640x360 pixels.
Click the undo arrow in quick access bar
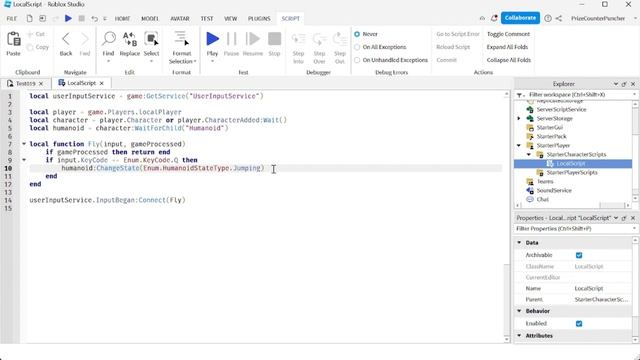click(x=94, y=18)
